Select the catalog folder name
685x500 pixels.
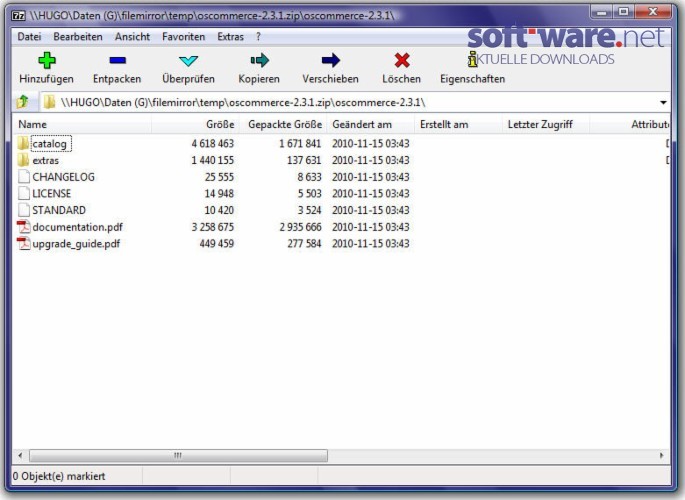(x=50, y=144)
